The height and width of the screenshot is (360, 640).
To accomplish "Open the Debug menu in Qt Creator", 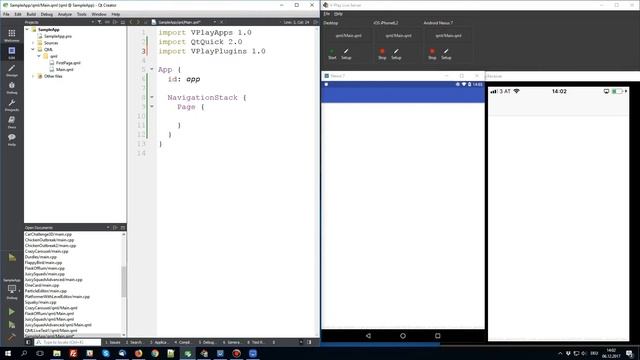I will [47, 14].
